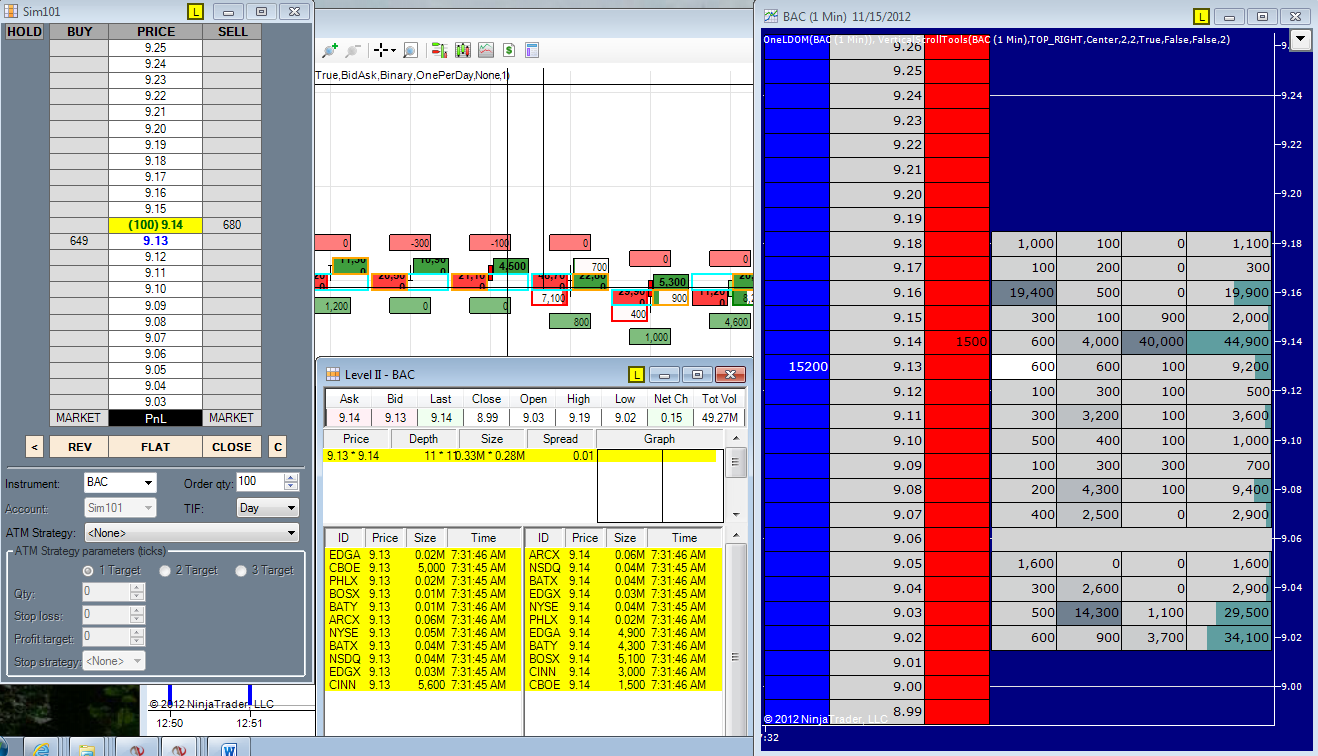Click the Spread column header in Level II
Screen dimensions: 1318x756
[561, 439]
